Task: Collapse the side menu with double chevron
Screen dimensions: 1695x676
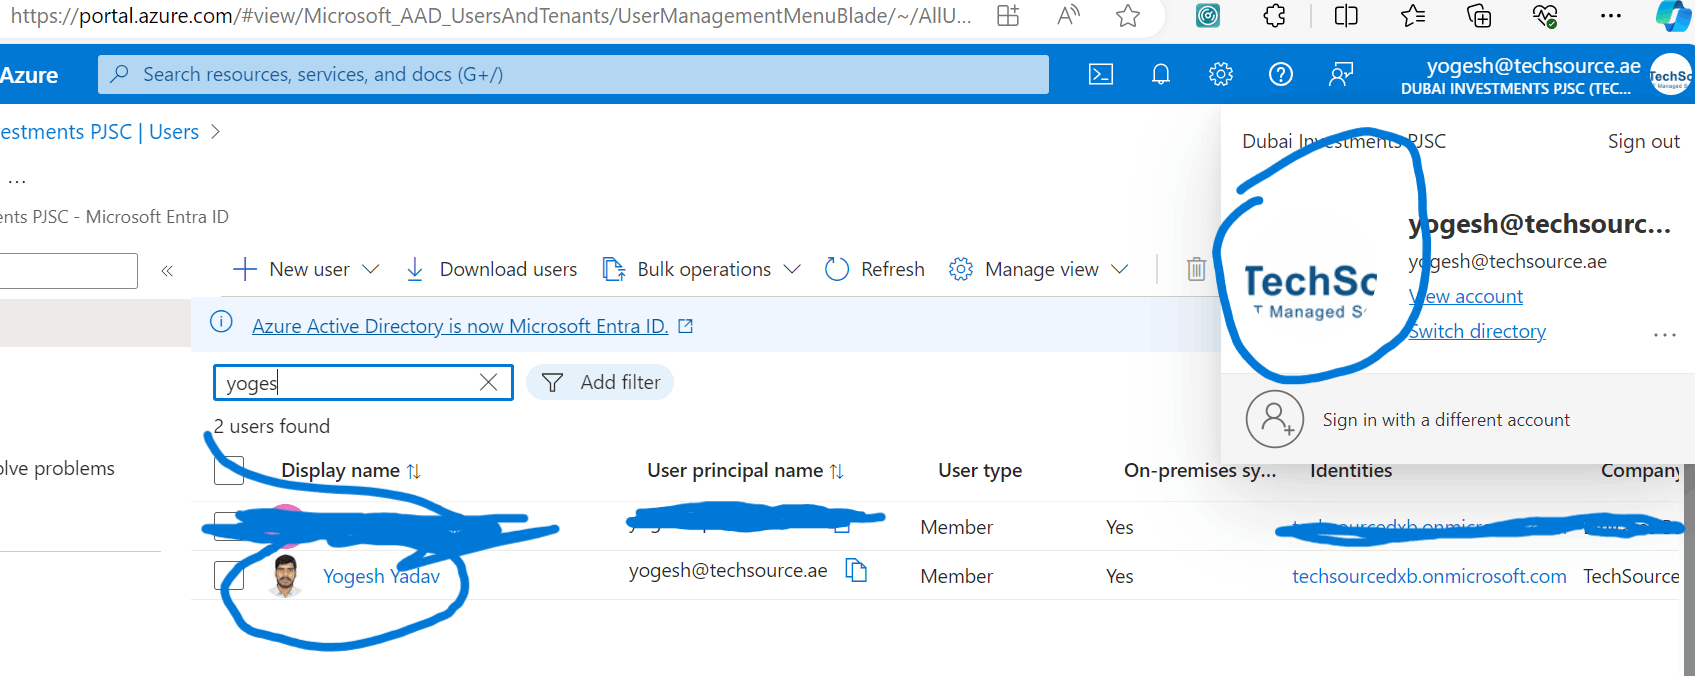Action: pyautogui.click(x=167, y=271)
